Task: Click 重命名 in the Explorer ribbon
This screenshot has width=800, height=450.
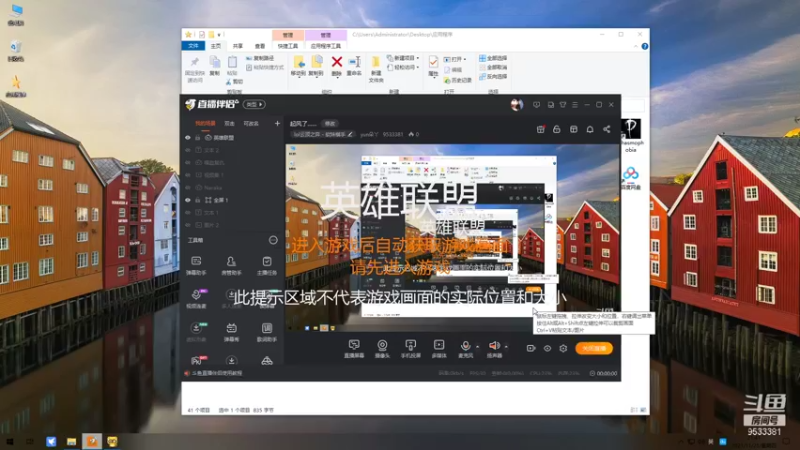Action: coord(354,66)
